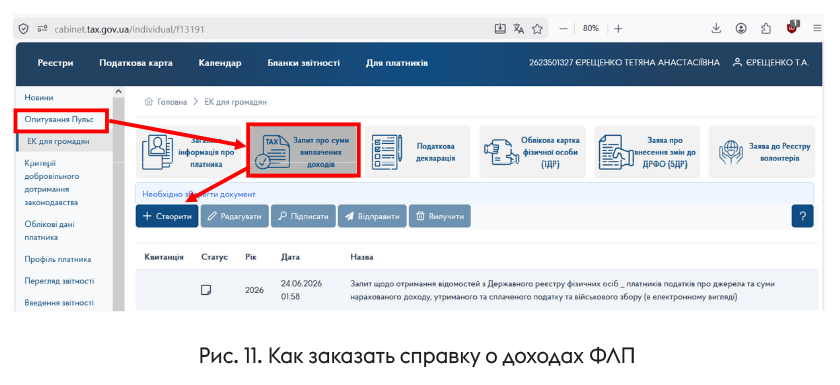Open the Податкова декларація card

(x=418, y=152)
